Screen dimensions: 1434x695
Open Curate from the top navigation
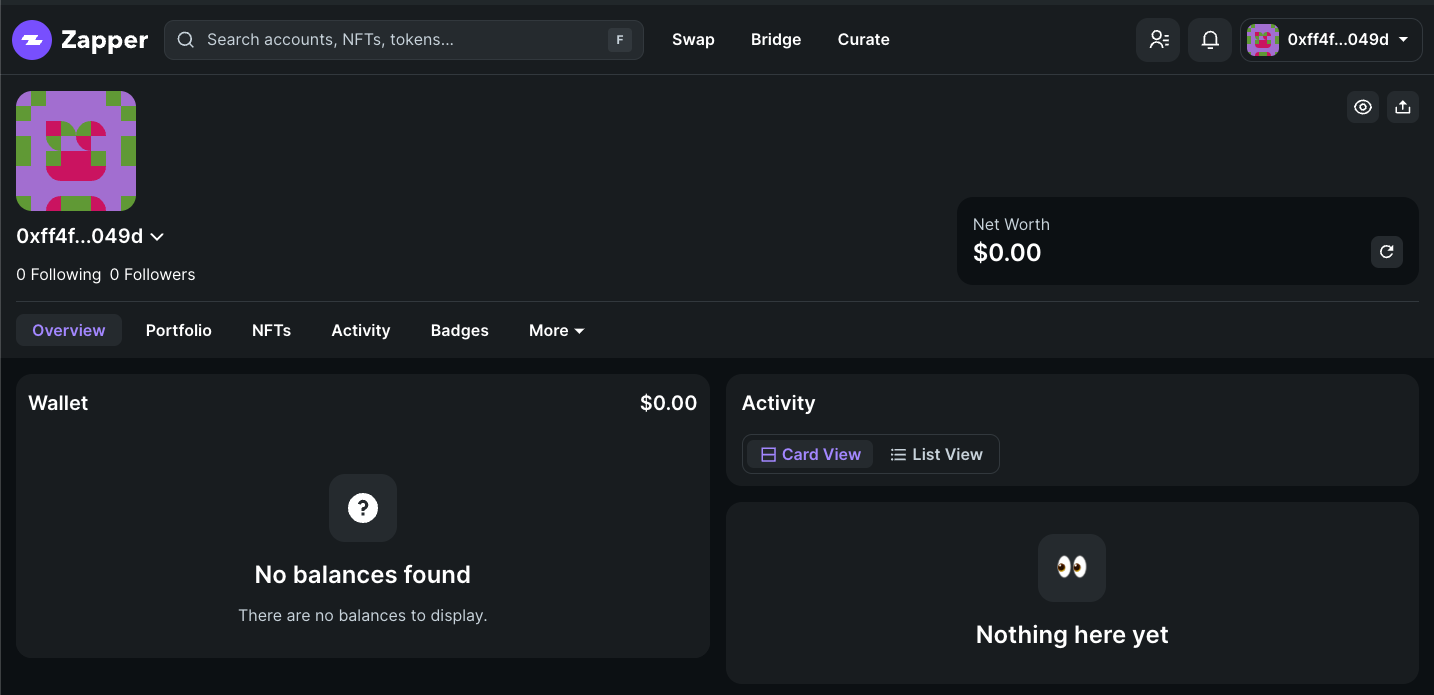point(864,40)
